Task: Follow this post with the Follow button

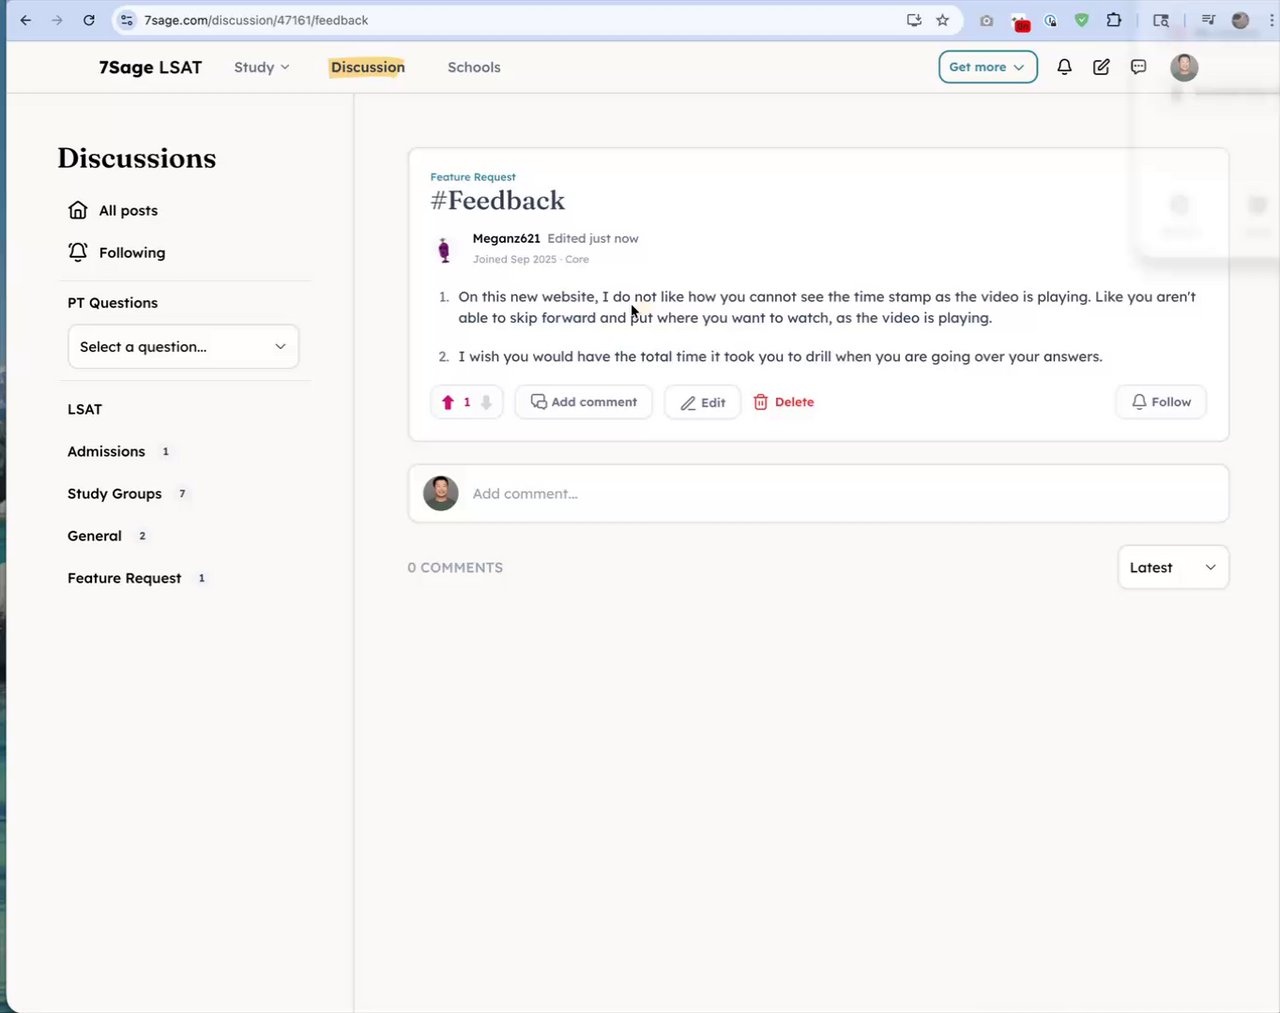Action: pyautogui.click(x=1161, y=402)
